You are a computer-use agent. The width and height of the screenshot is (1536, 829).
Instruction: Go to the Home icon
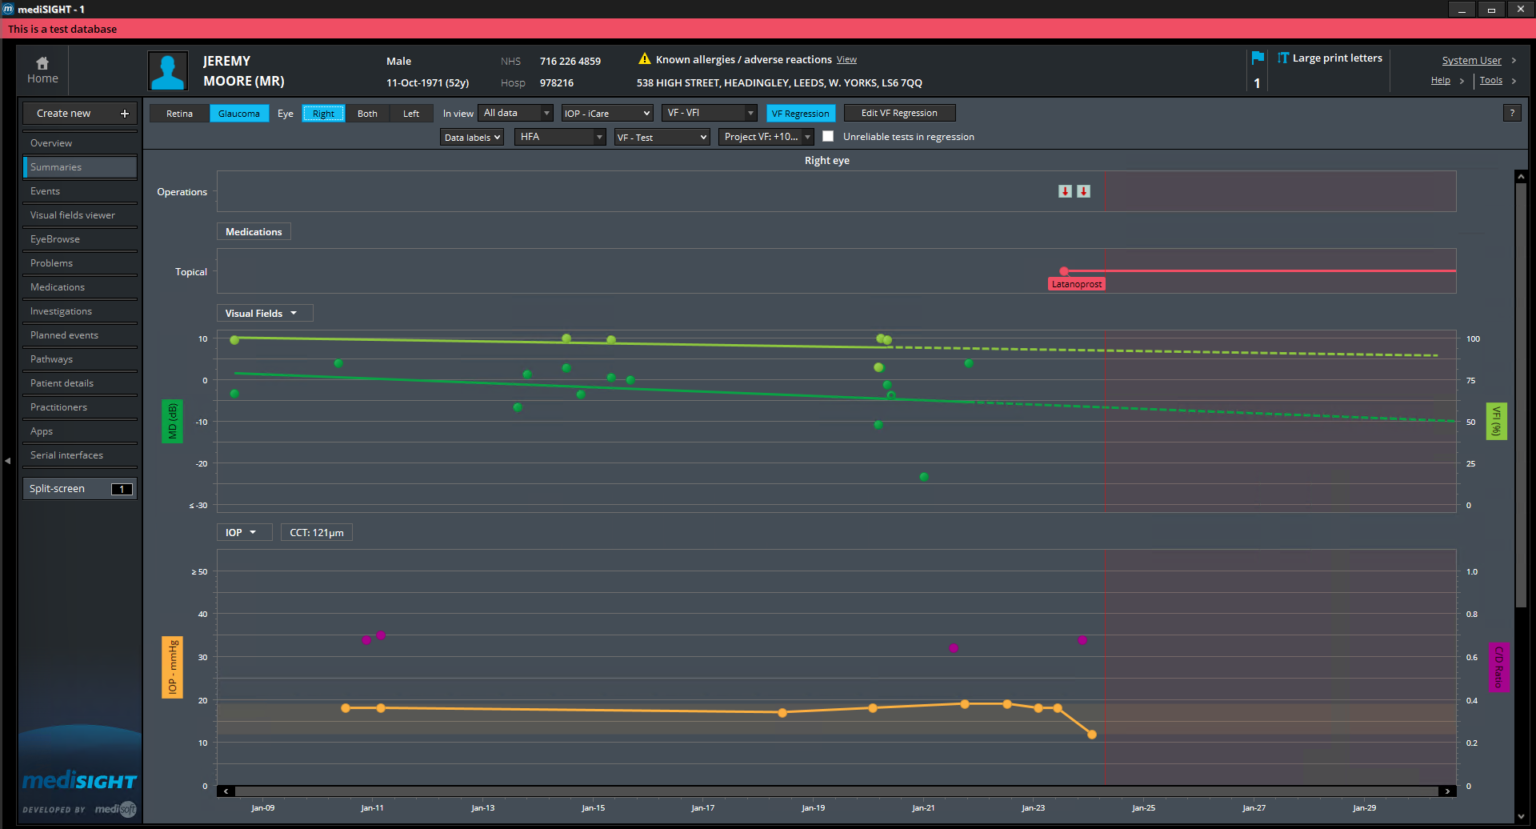pyautogui.click(x=42, y=63)
